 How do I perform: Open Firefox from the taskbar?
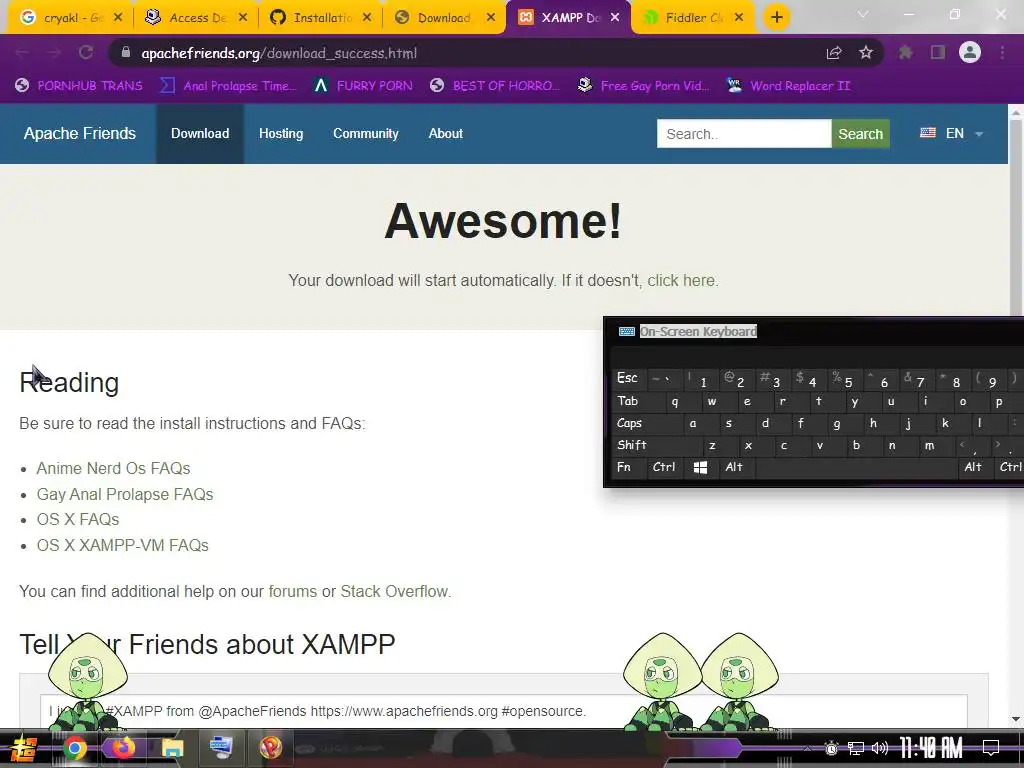[123, 748]
